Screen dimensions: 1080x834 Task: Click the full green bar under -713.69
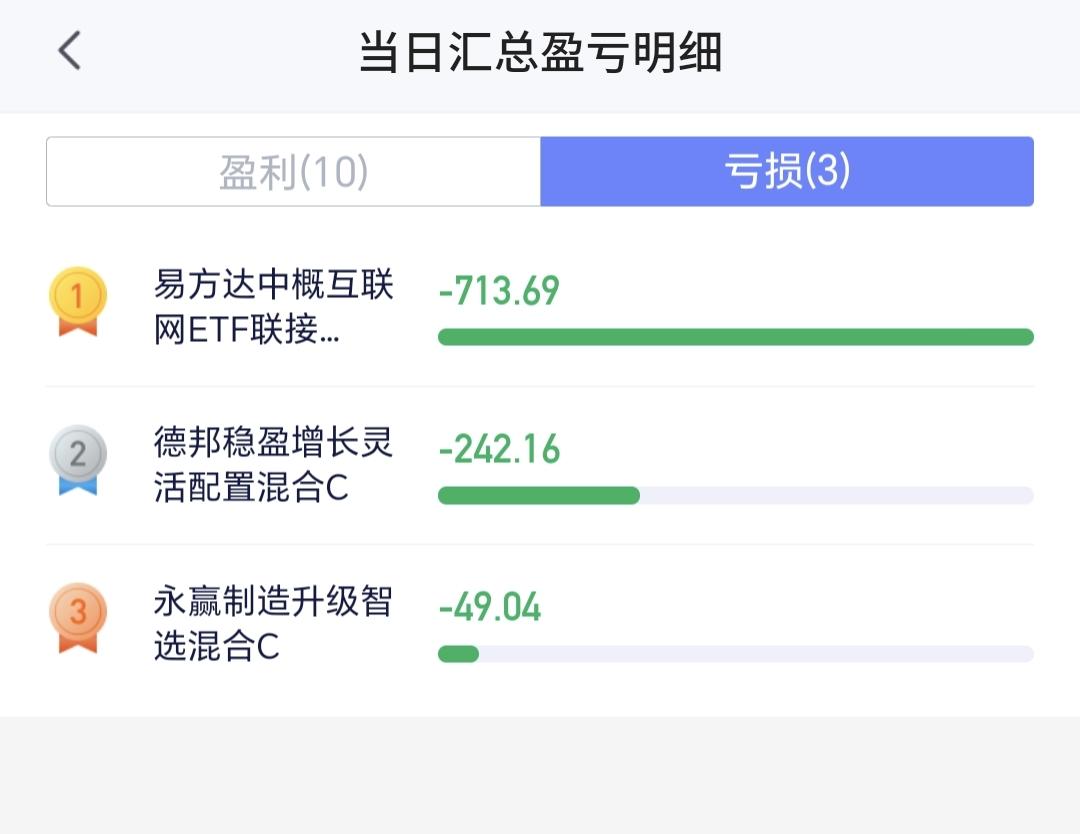coord(736,337)
